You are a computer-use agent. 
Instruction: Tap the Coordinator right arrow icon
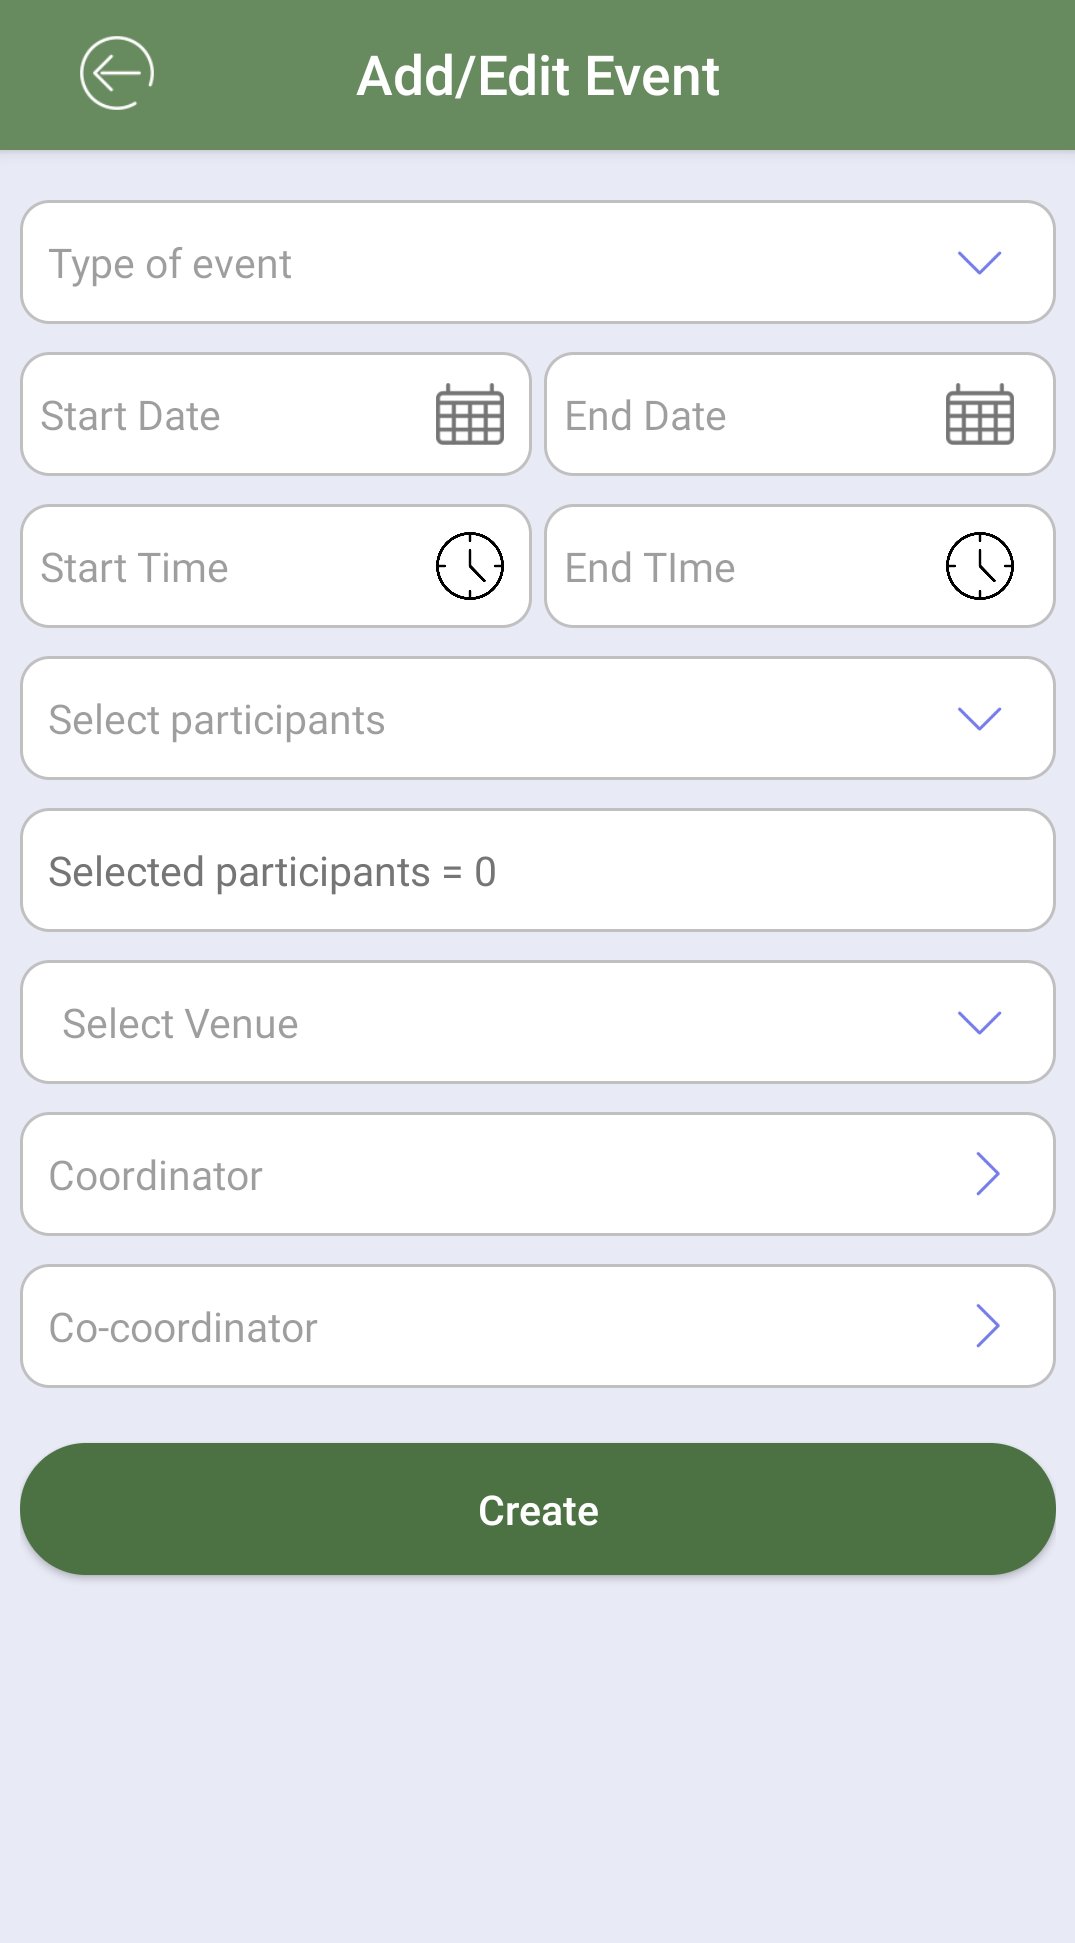point(987,1174)
